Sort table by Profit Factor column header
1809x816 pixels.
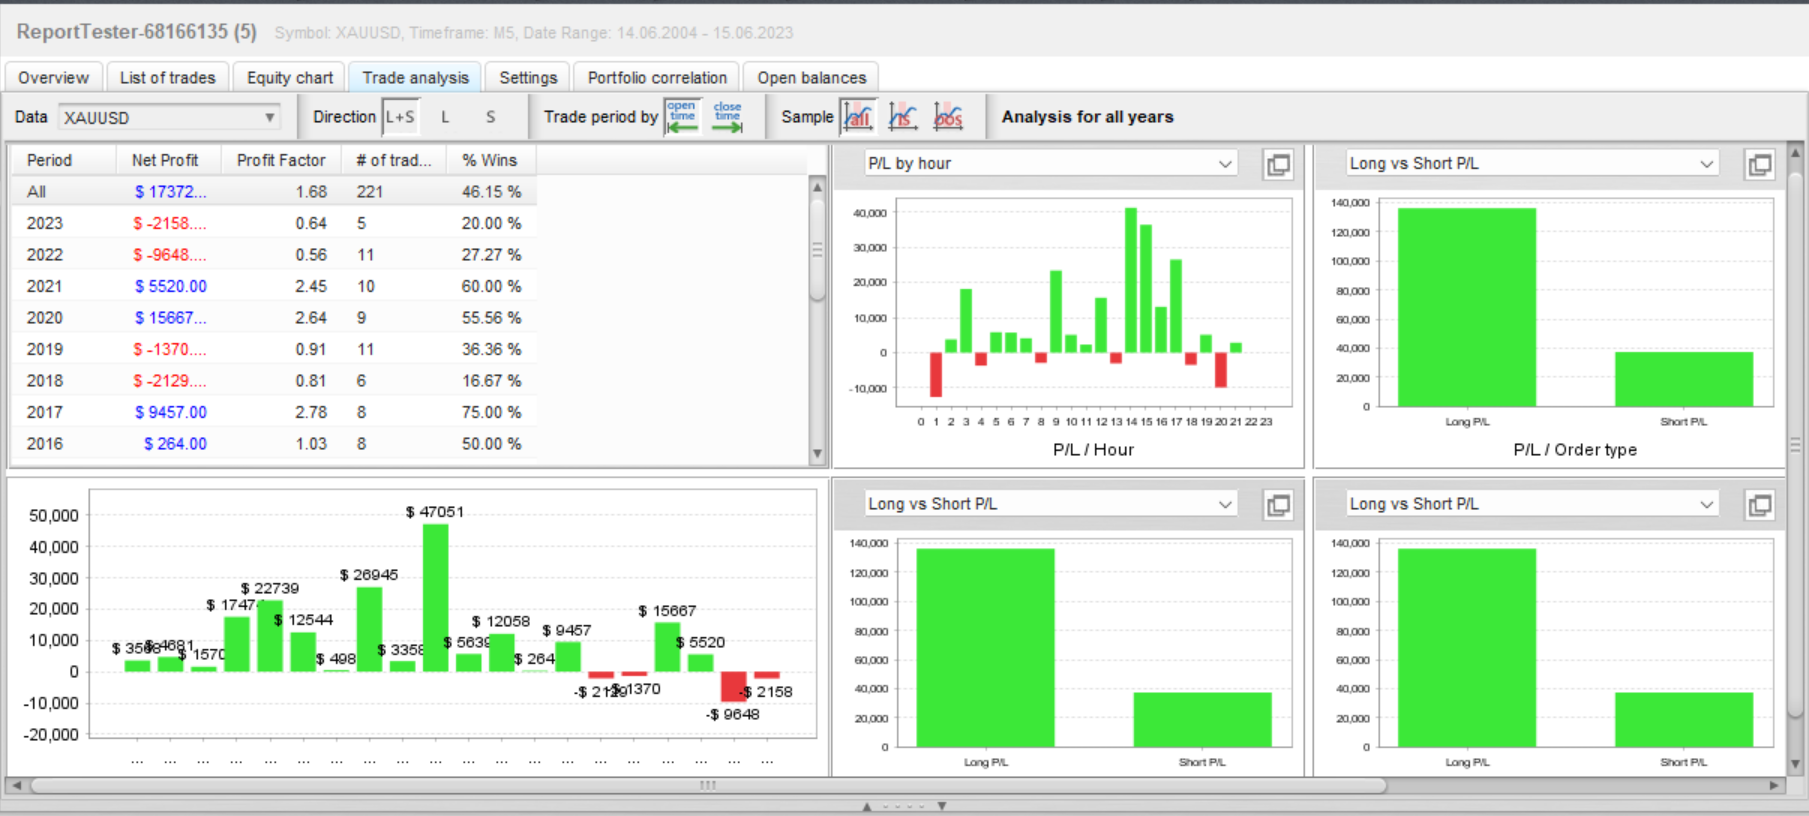[x=281, y=160]
